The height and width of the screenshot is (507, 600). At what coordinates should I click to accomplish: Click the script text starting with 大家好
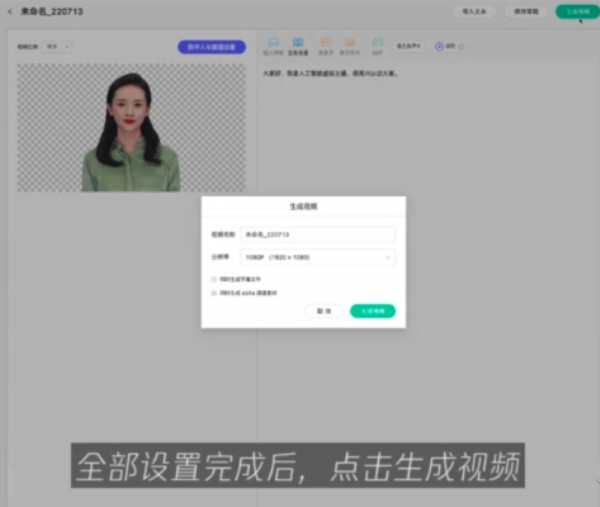point(330,73)
